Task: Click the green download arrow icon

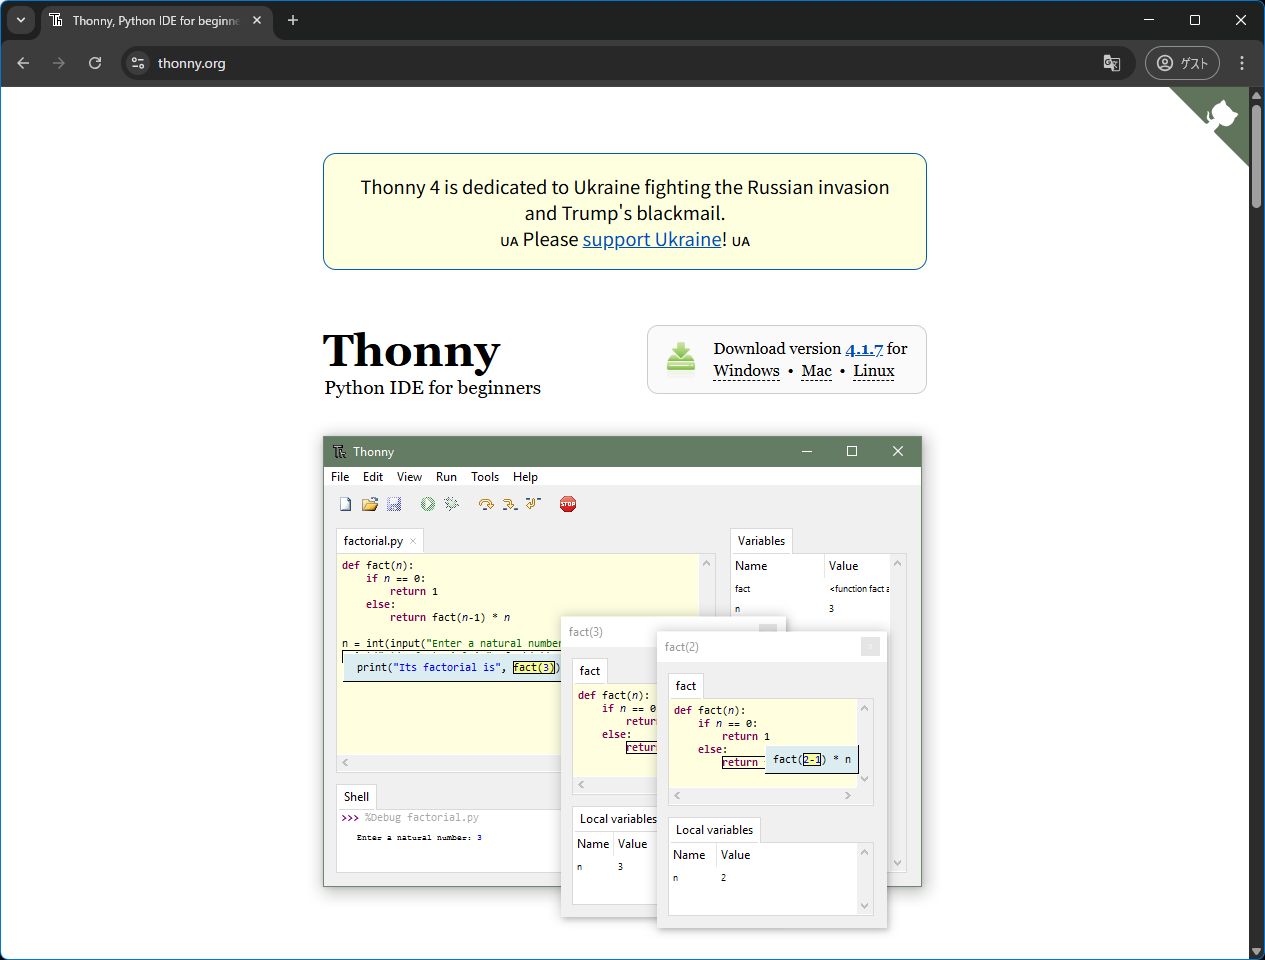Action: [x=681, y=357]
